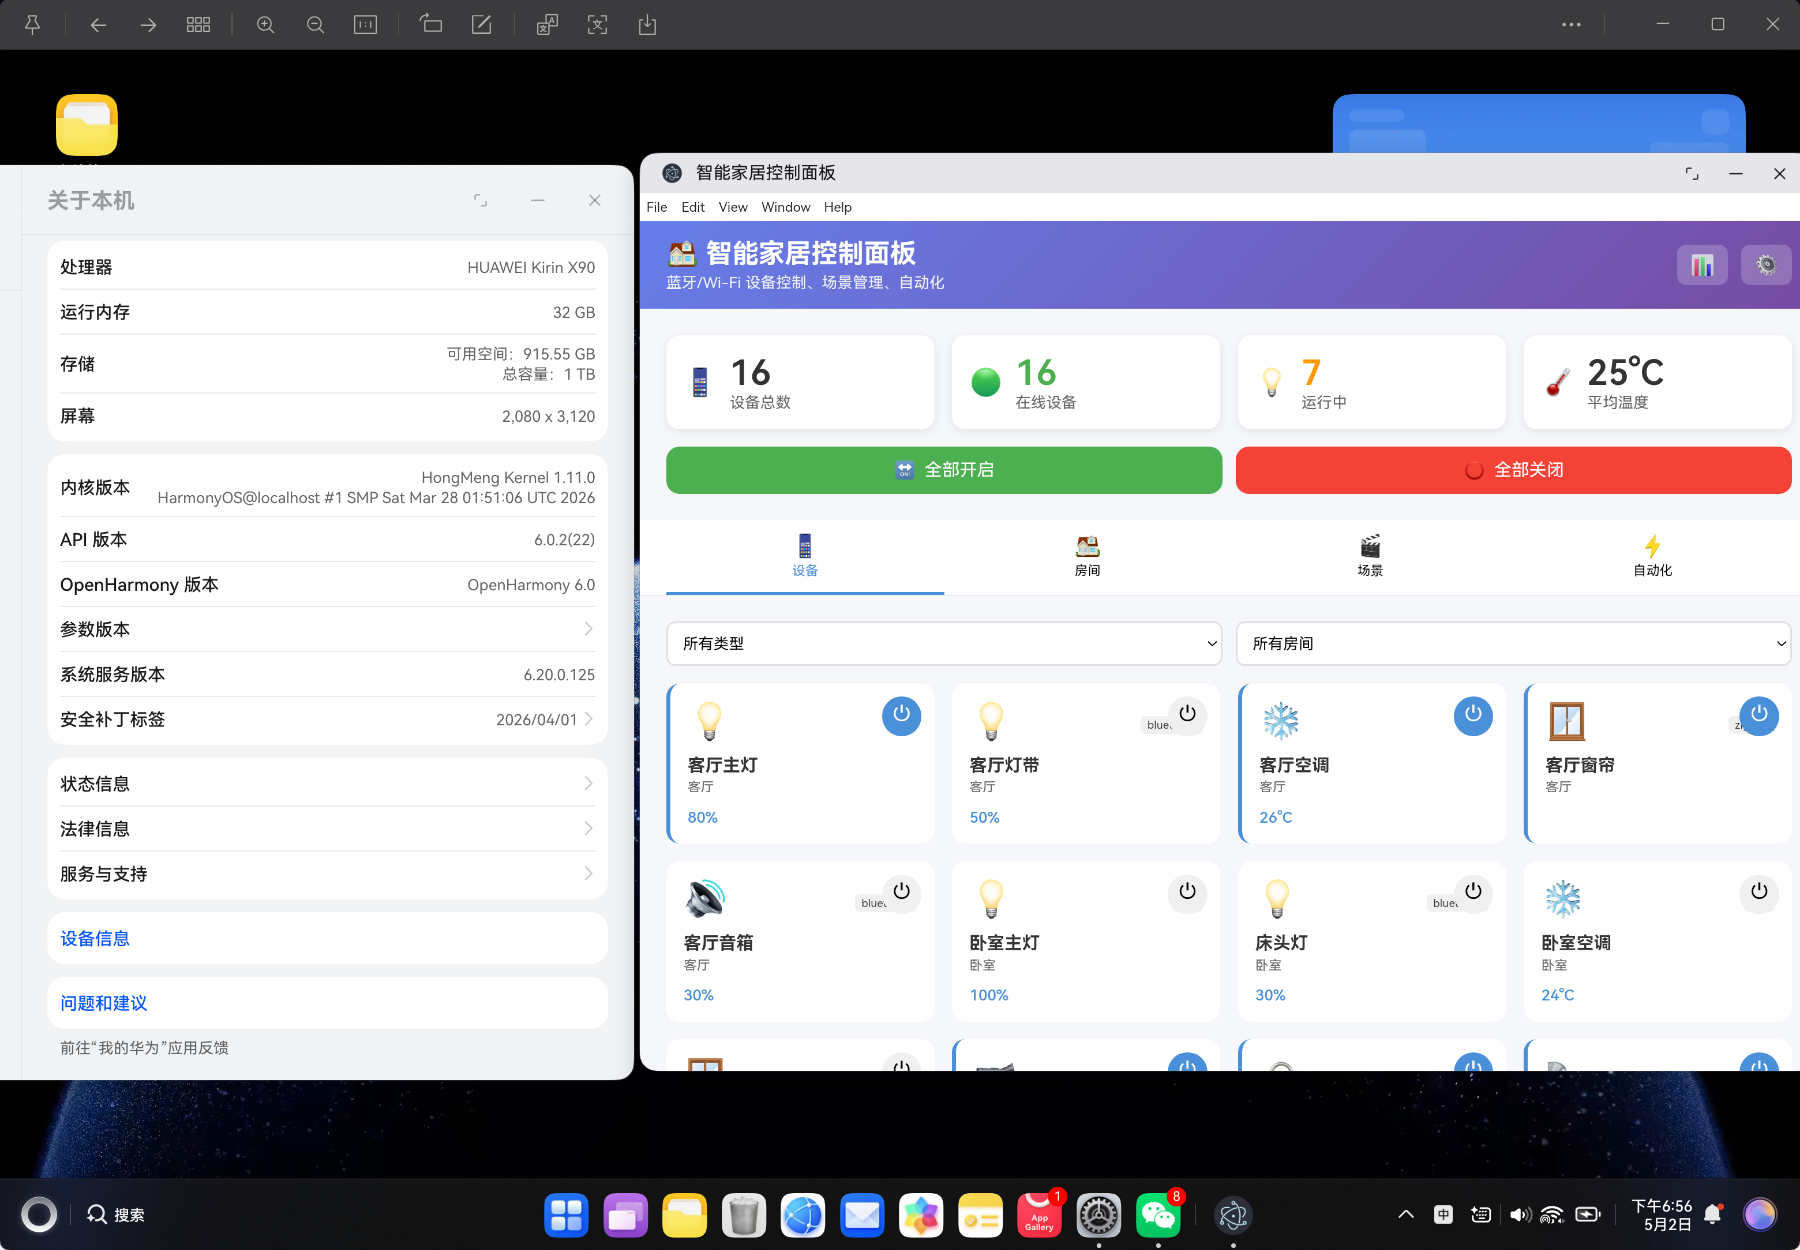
Task: Toggle power for 客厅窗帘
Action: pos(1759,715)
